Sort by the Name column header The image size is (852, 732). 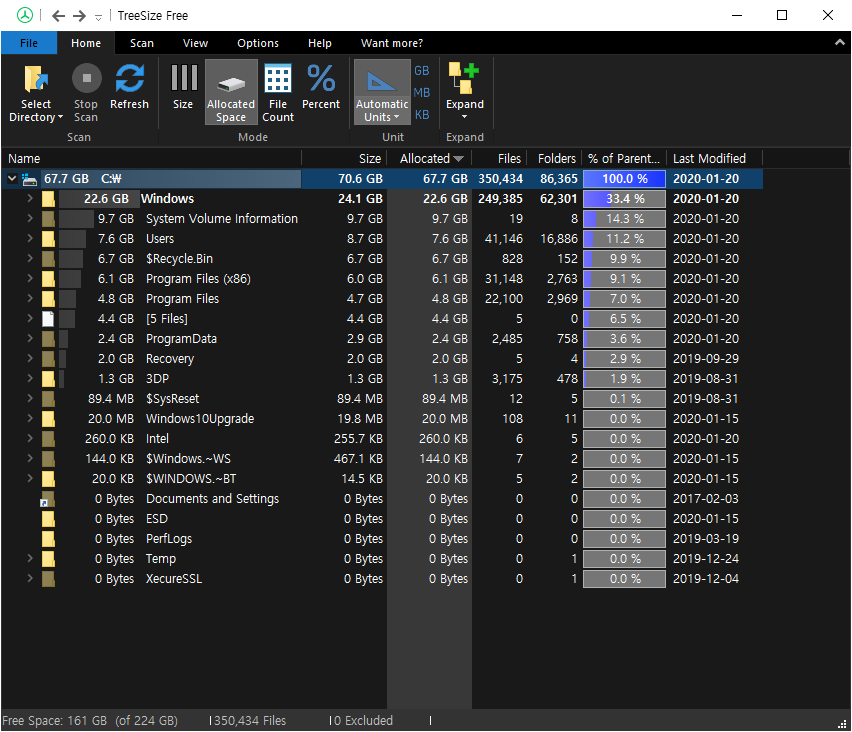[152, 159]
